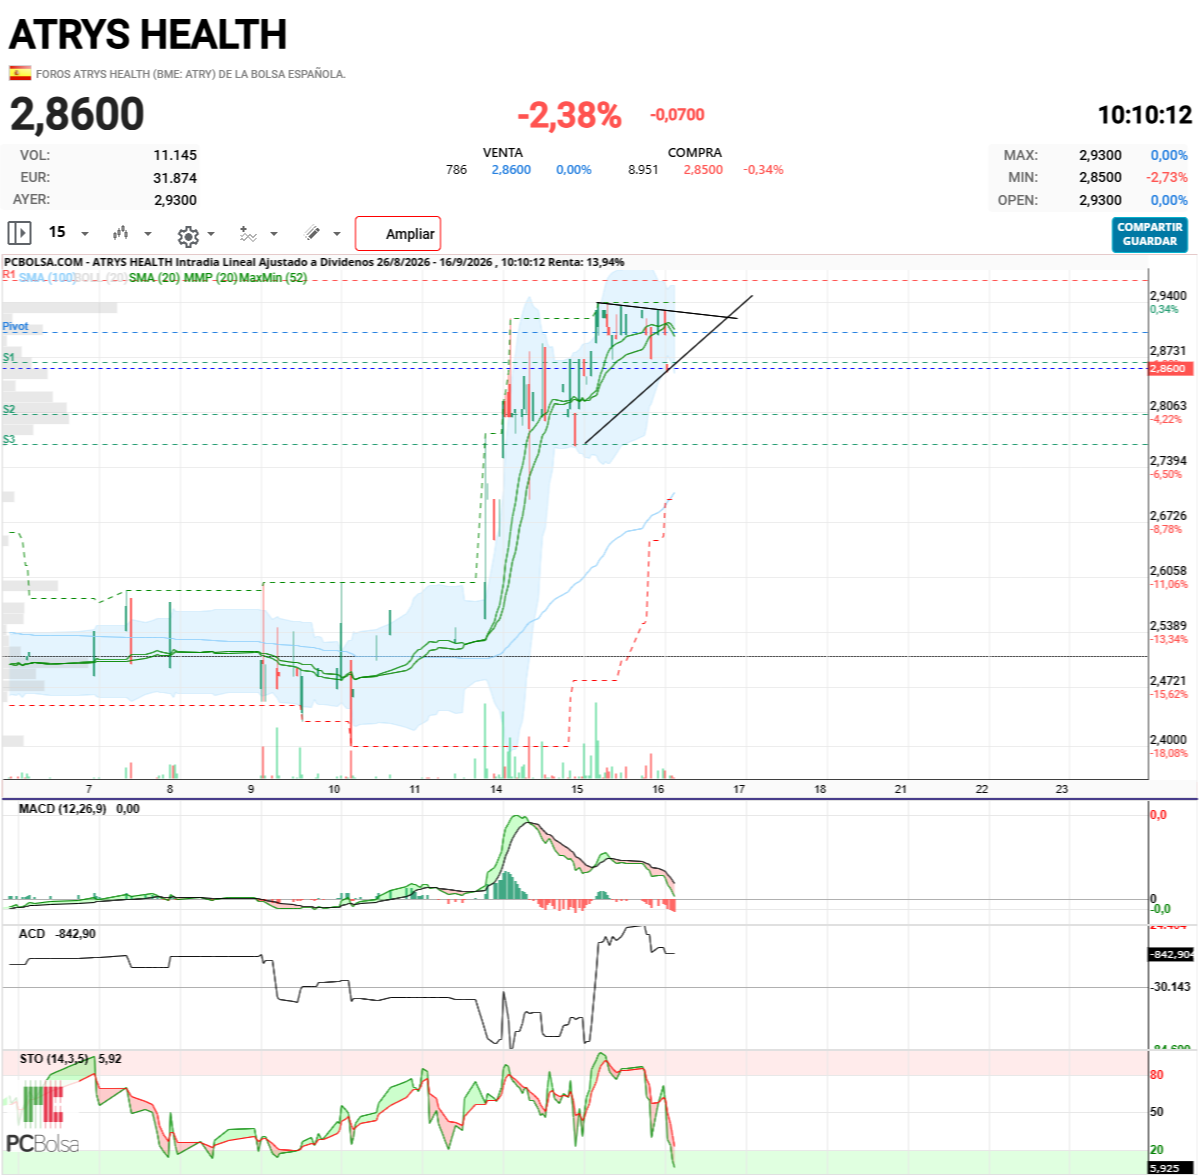Click the MAX value 2,9300
Image resolution: width=1200 pixels, height=1175 pixels.
[x=1100, y=155]
